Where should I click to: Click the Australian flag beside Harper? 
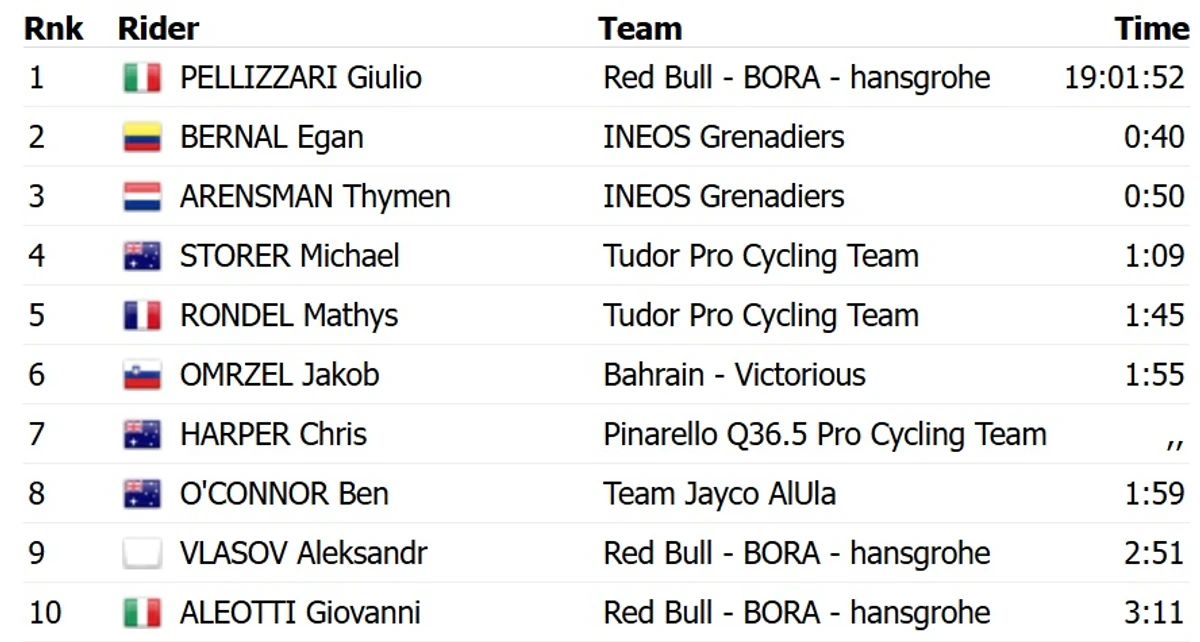(142, 434)
